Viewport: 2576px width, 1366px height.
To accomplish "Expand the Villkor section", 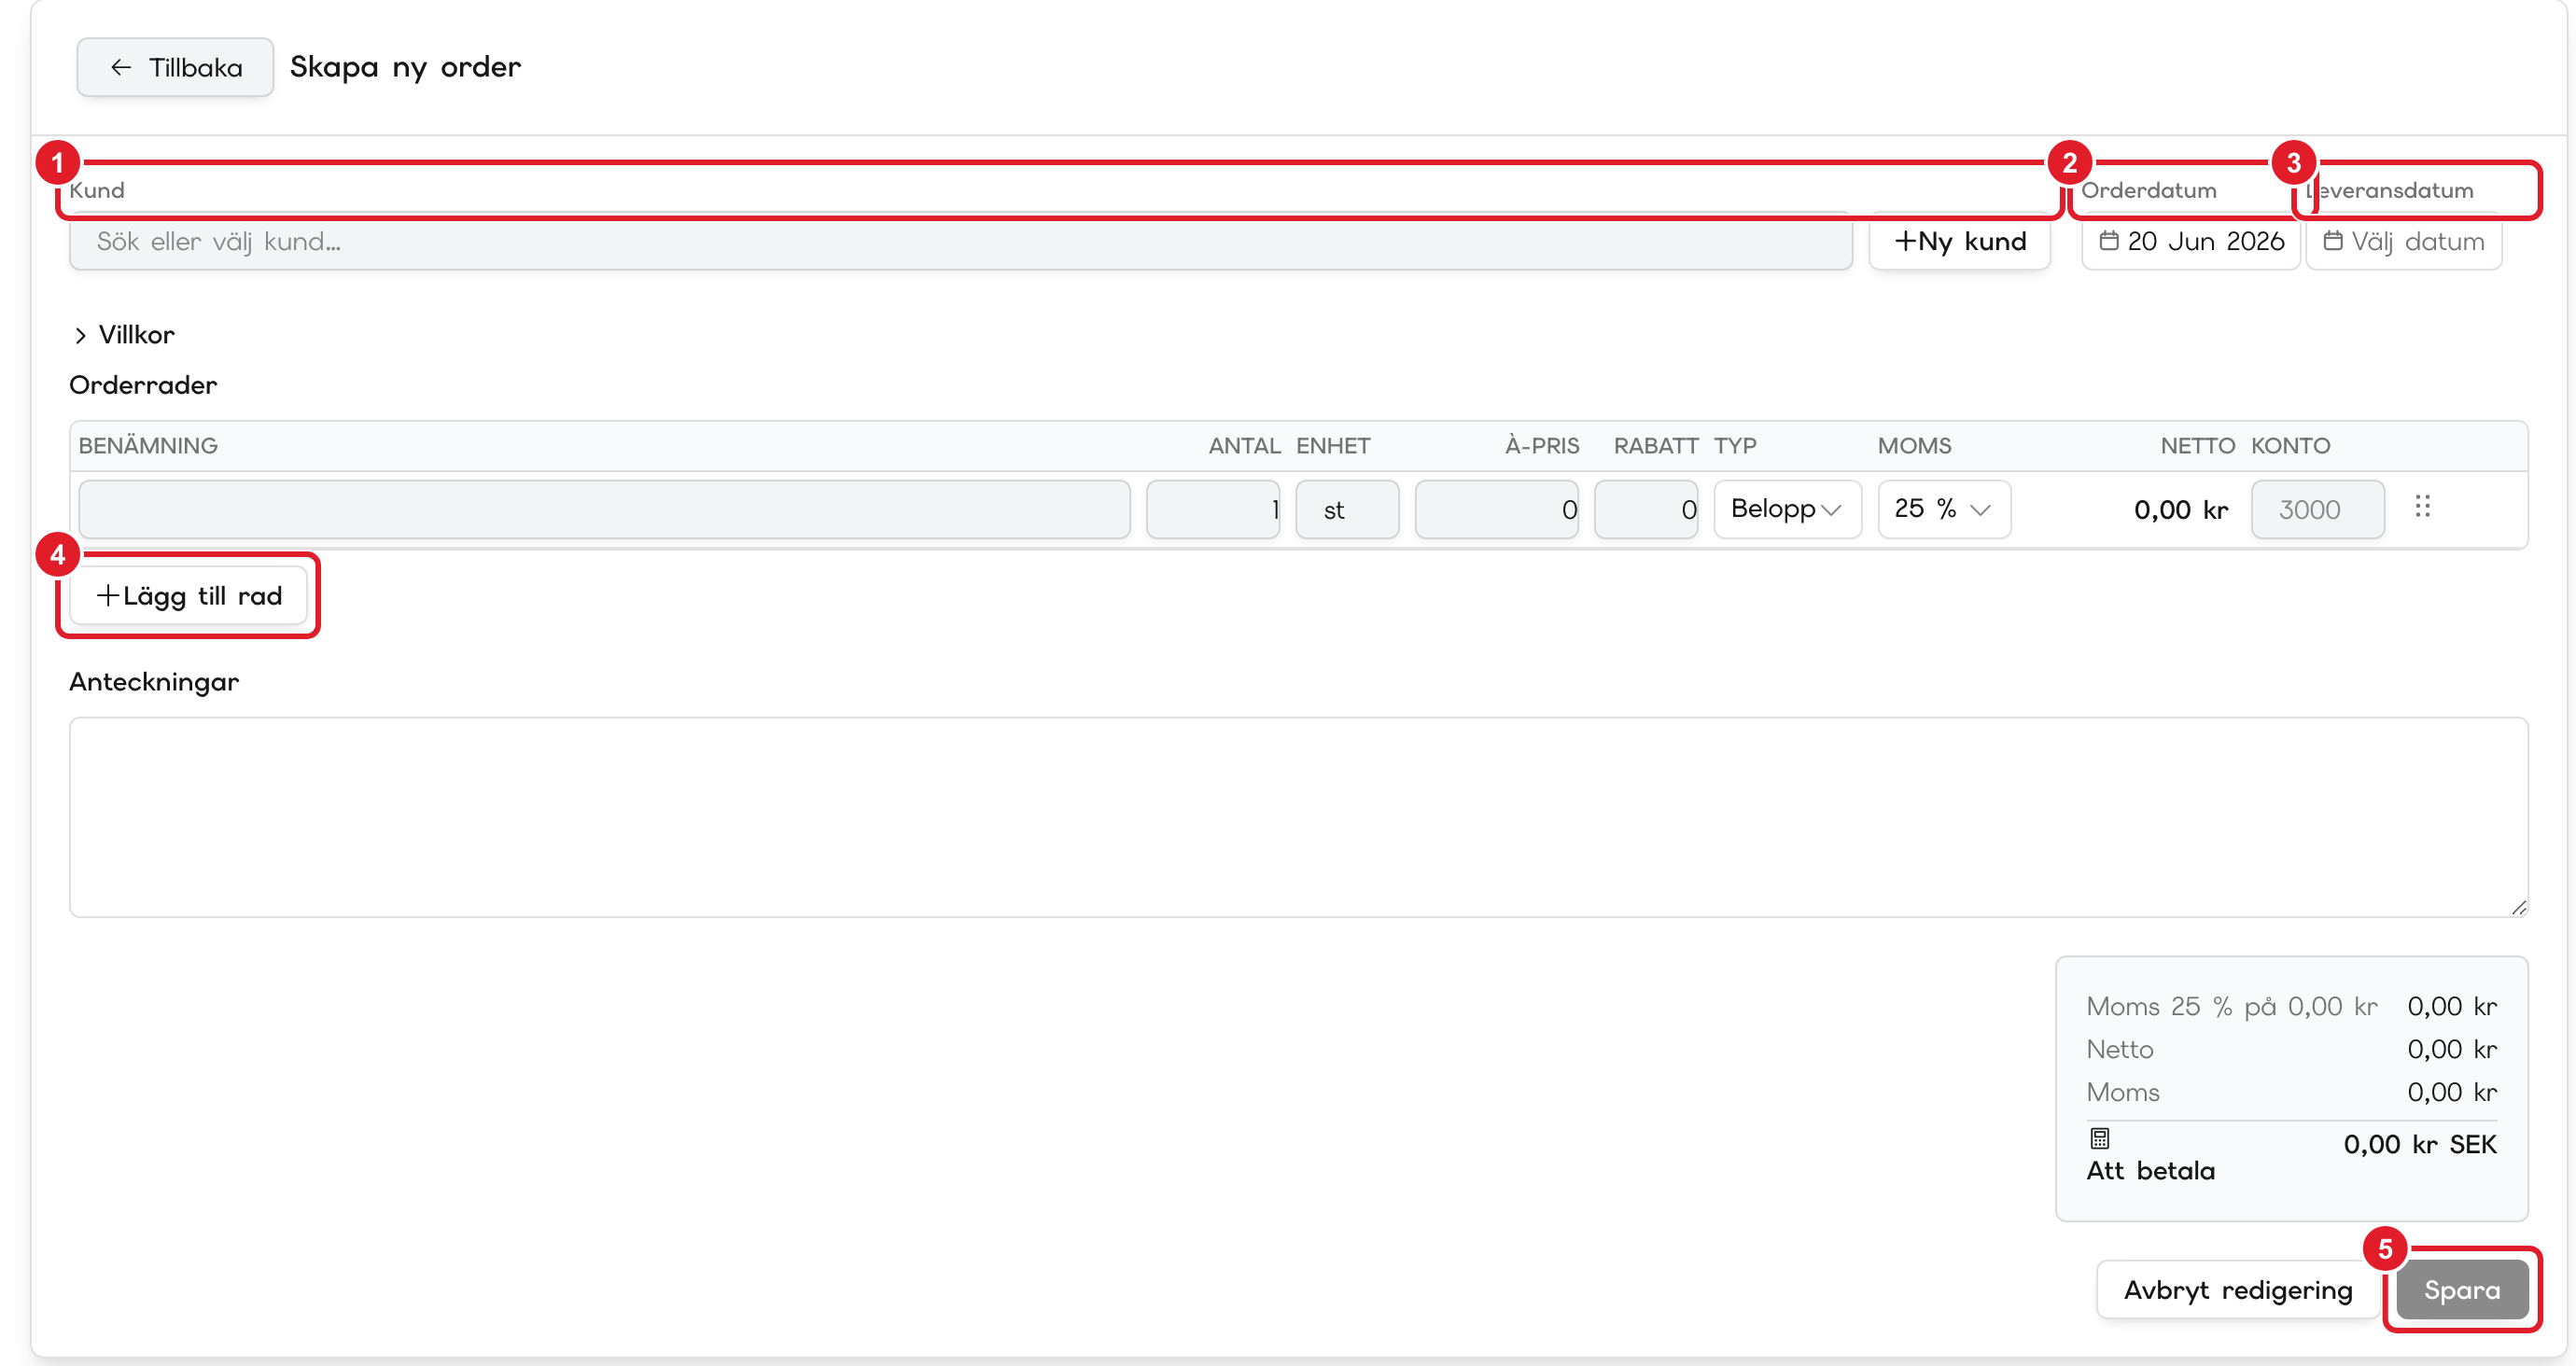I will click(123, 335).
